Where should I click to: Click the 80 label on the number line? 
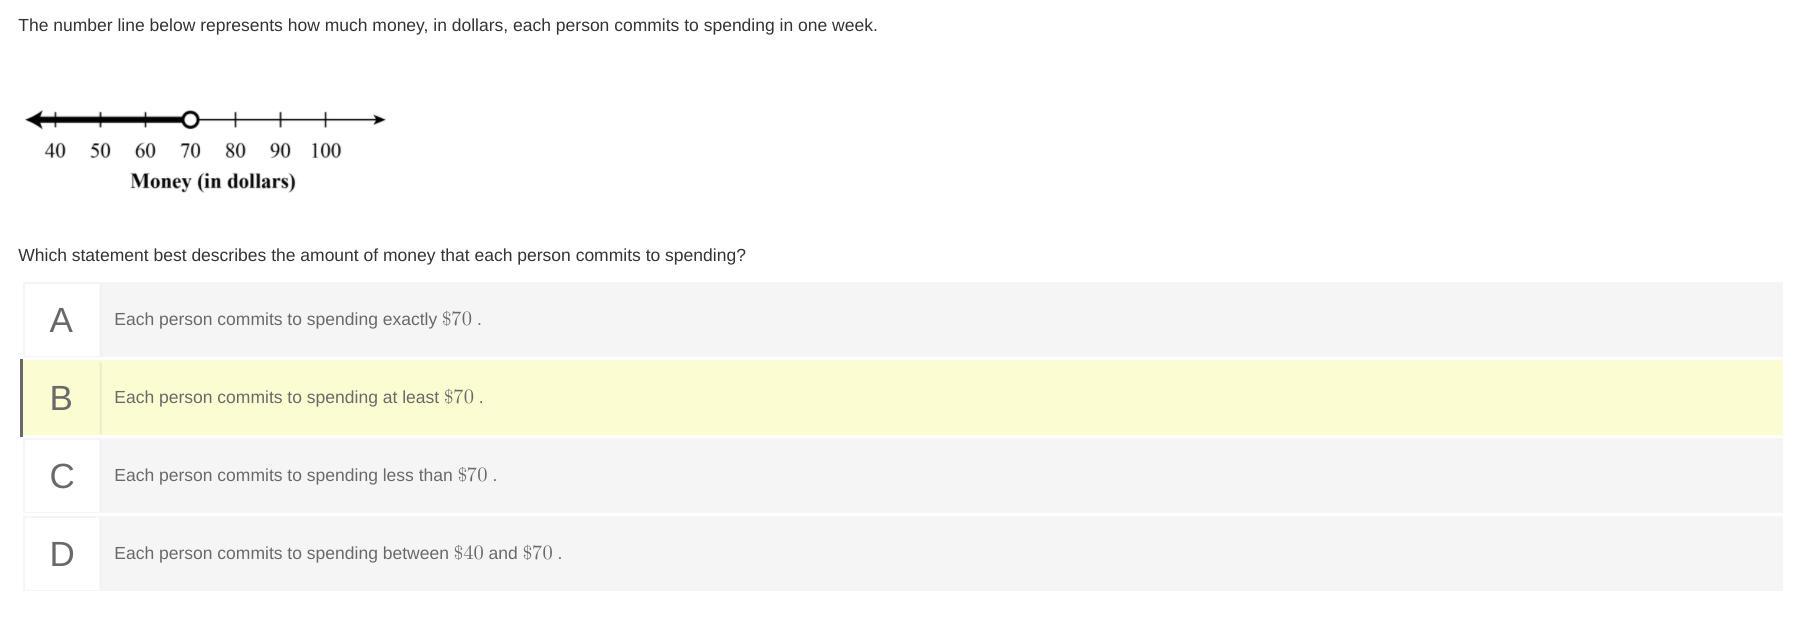pos(235,151)
